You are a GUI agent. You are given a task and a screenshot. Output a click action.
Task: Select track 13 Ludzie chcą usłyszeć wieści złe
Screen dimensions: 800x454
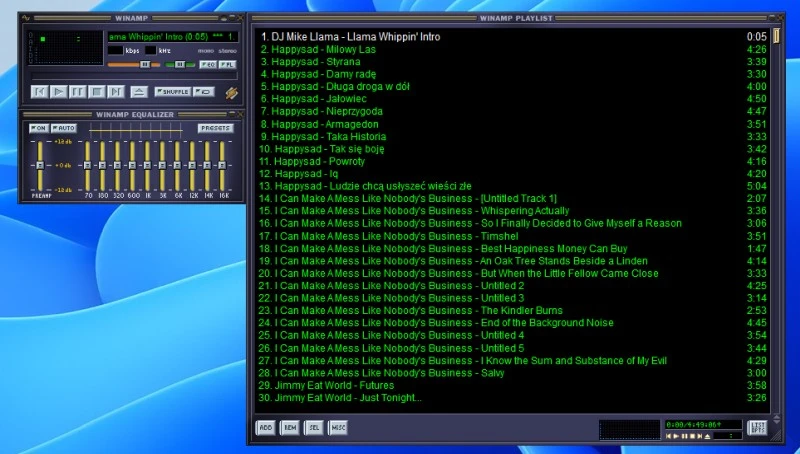(x=512, y=186)
